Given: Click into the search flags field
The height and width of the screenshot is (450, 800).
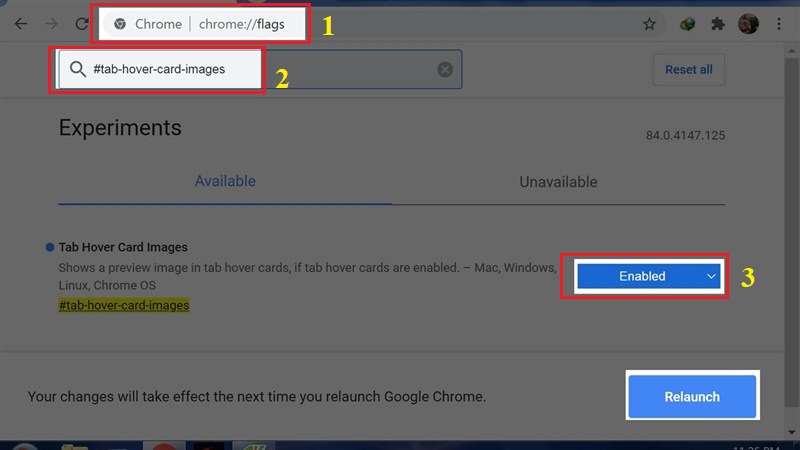Looking at the screenshot, I should 259,69.
